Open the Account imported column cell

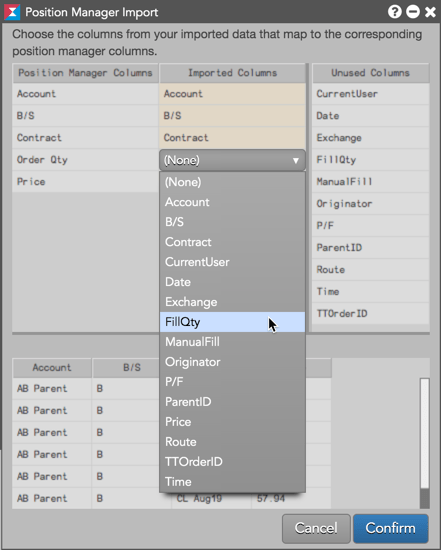click(232, 94)
